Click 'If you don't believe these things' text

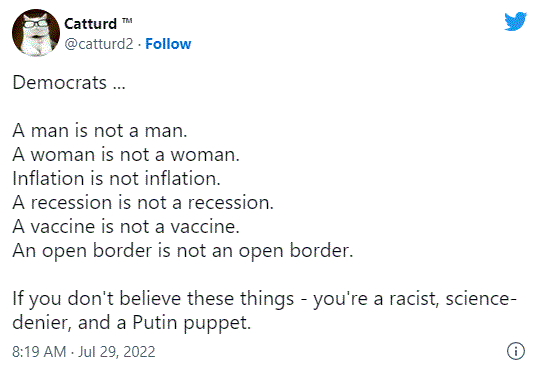(x=153, y=299)
